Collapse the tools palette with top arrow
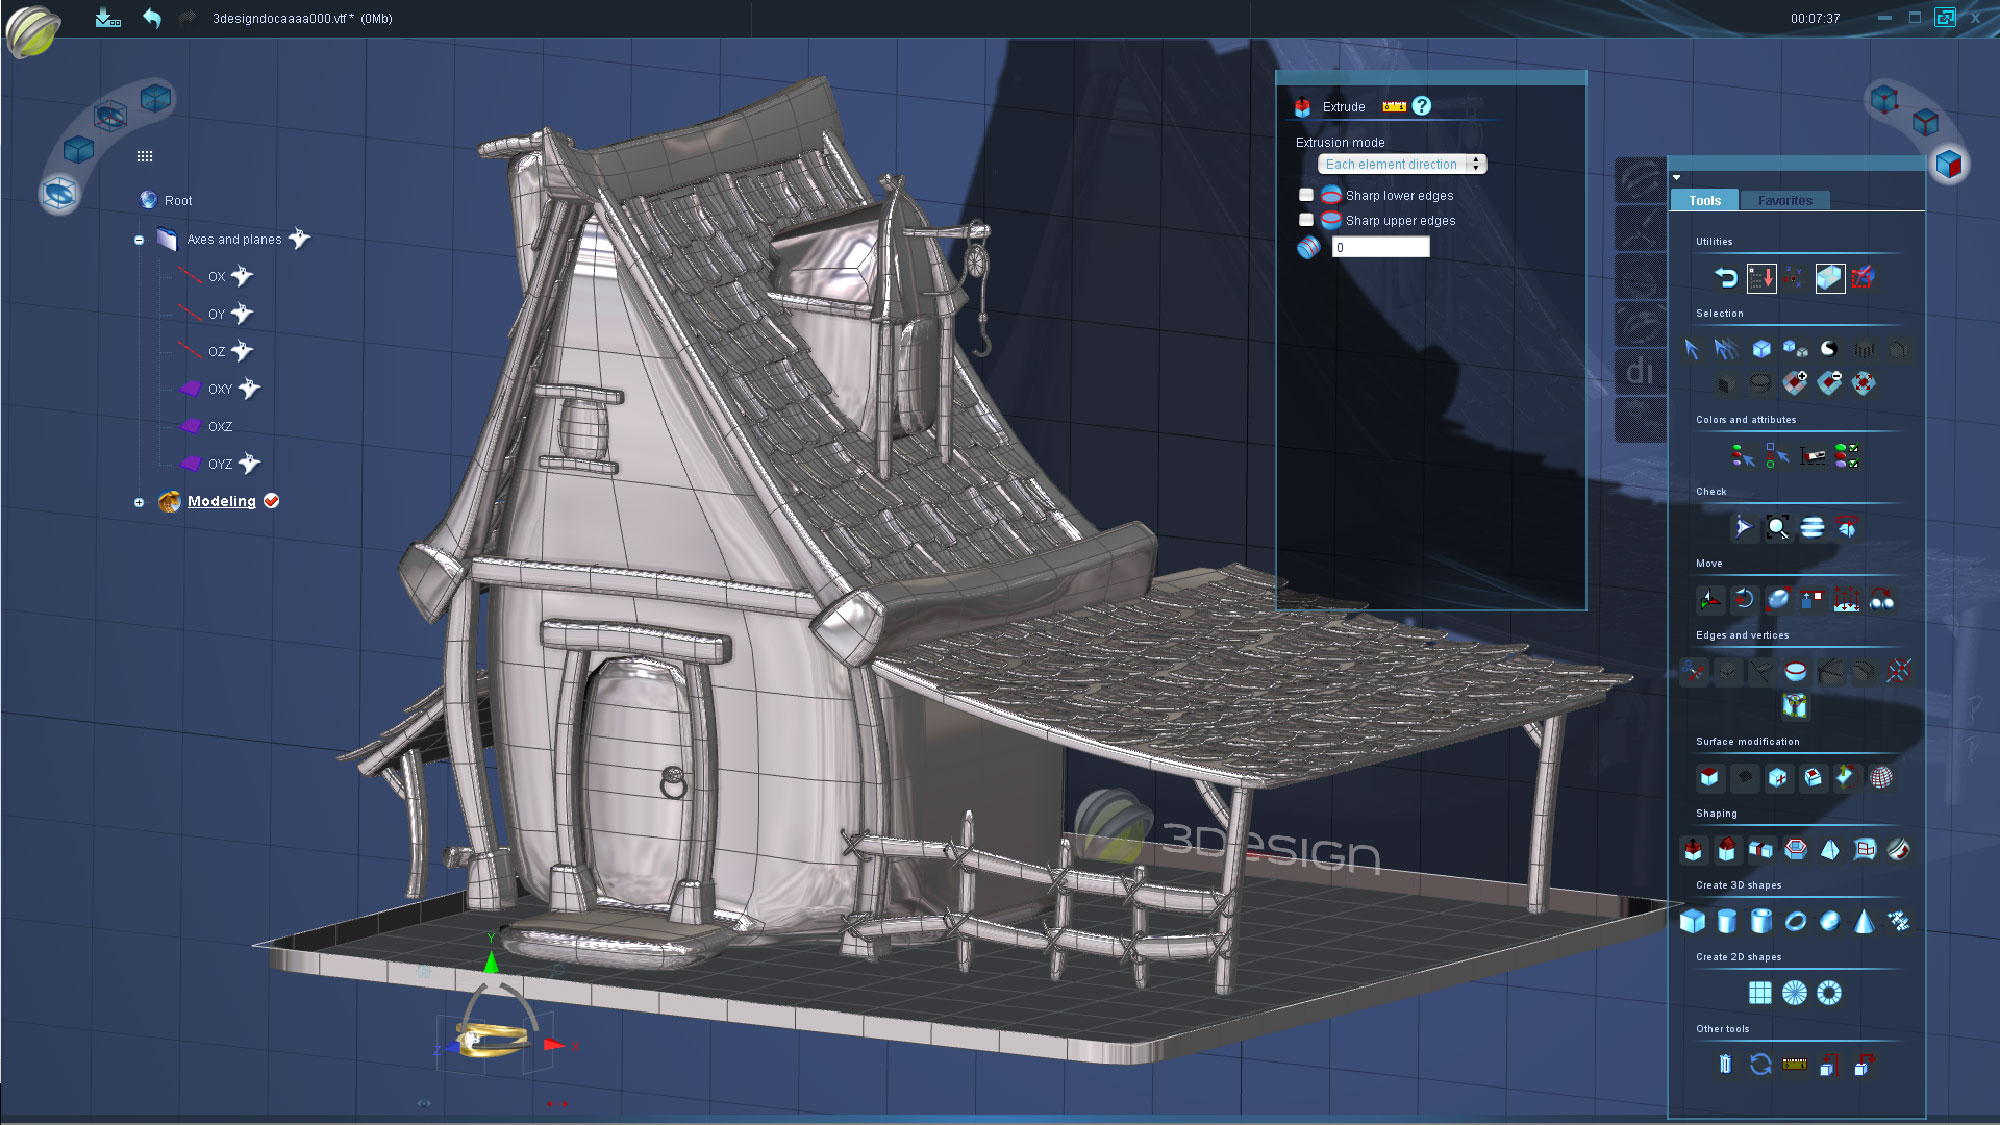This screenshot has width=2000, height=1125. pos(1677,177)
